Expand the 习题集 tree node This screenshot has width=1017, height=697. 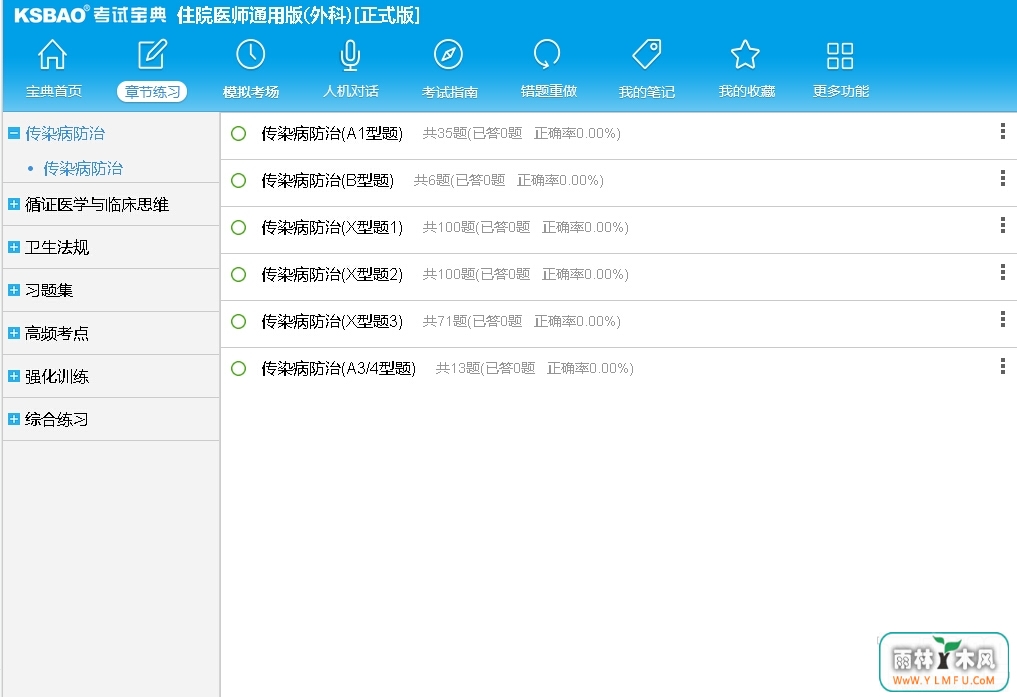pos(14,290)
